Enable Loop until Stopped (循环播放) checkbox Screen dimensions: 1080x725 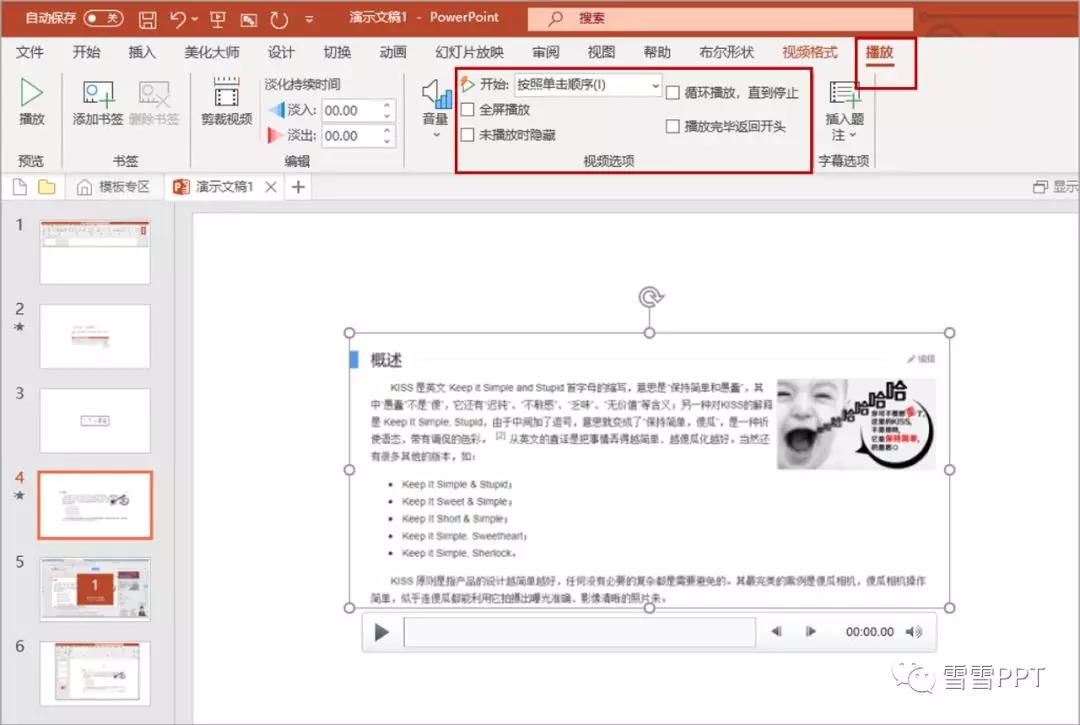coord(673,93)
